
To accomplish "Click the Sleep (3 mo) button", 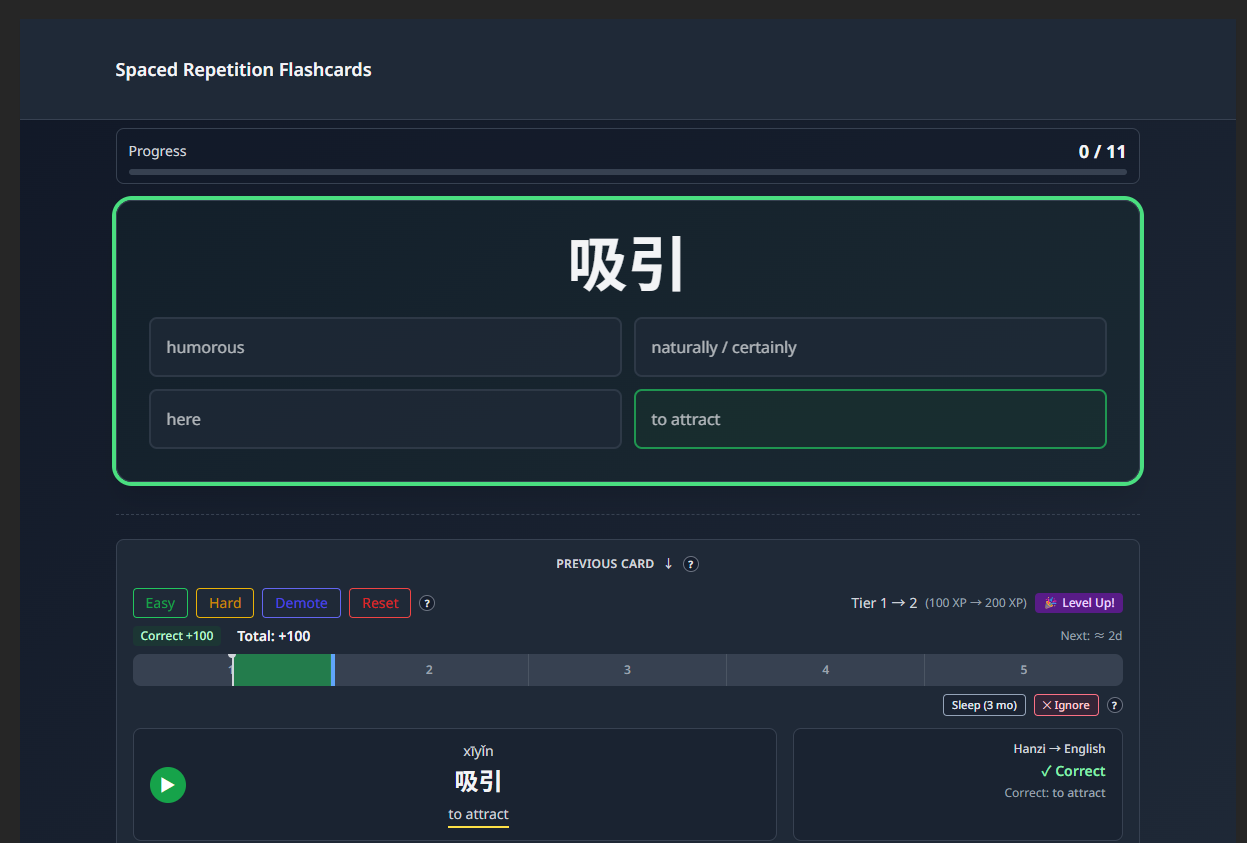I will click(x=983, y=705).
